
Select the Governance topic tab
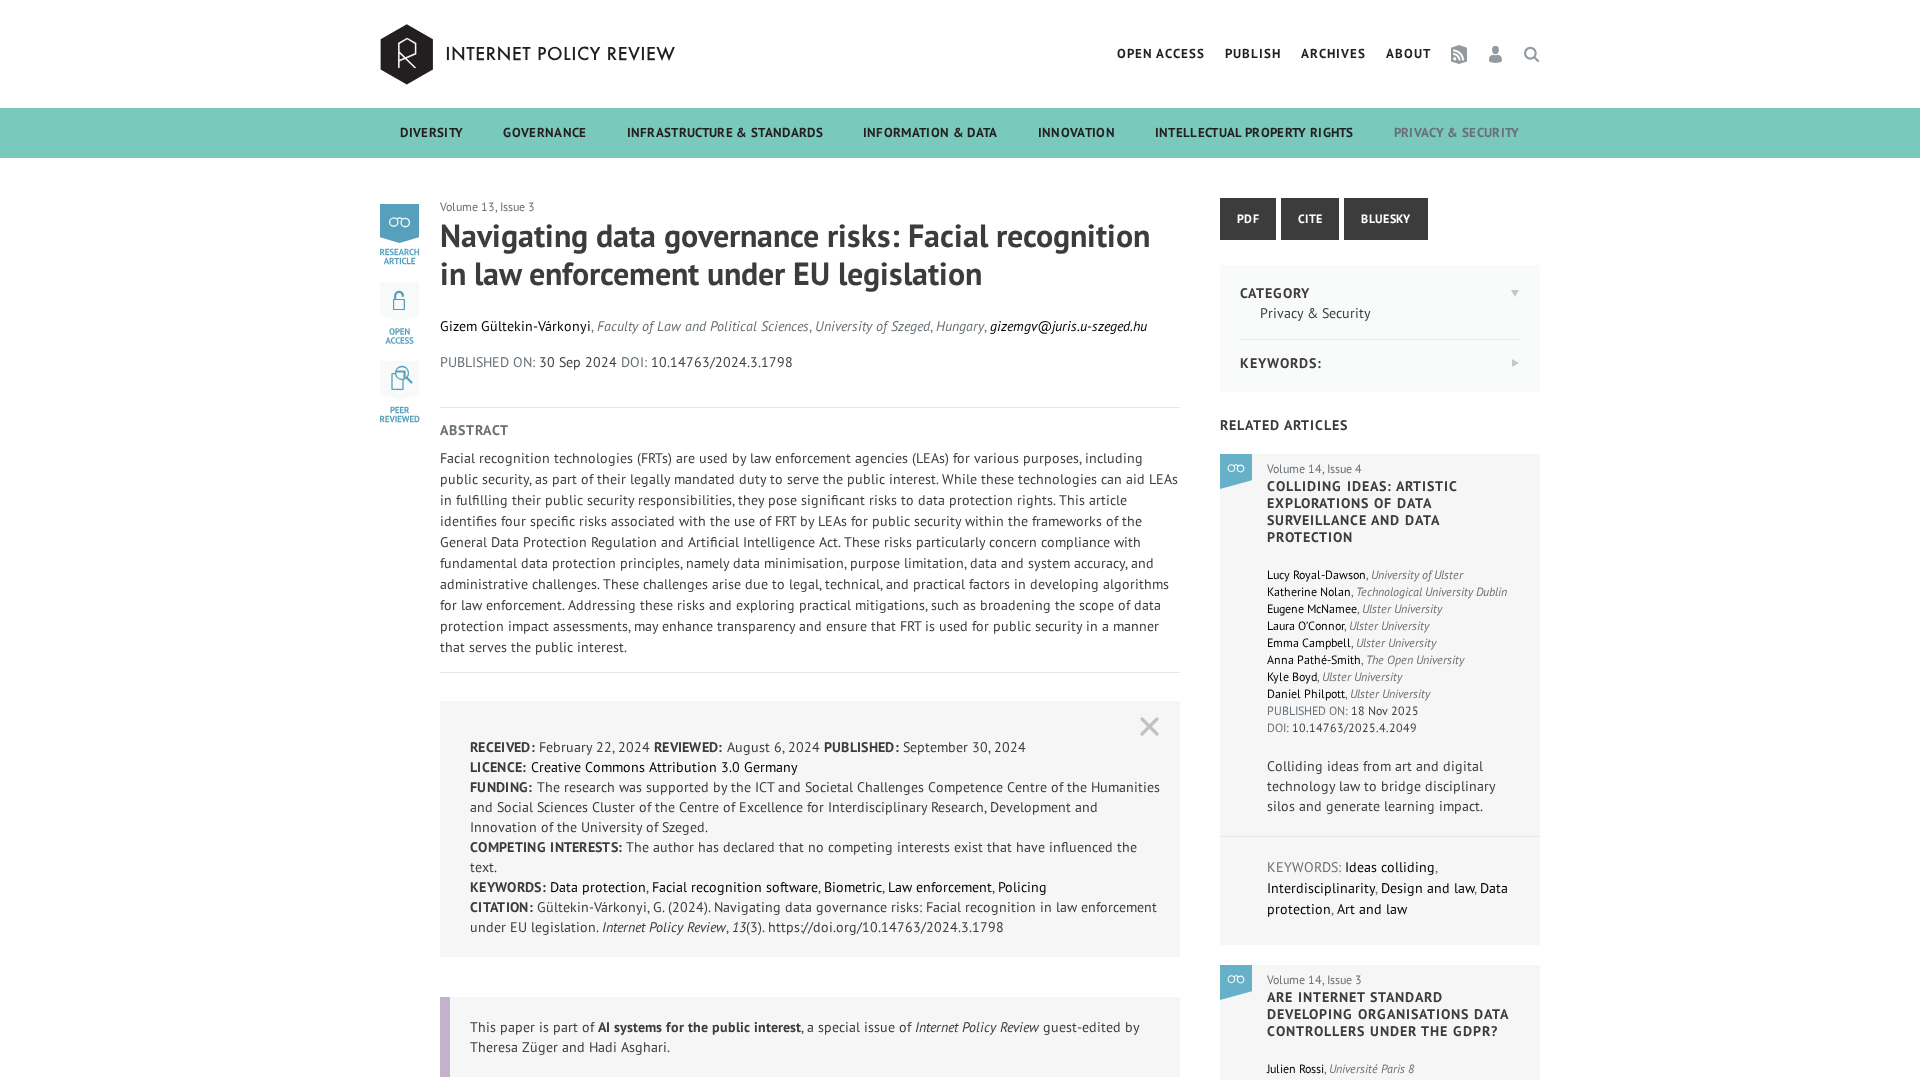pos(544,133)
